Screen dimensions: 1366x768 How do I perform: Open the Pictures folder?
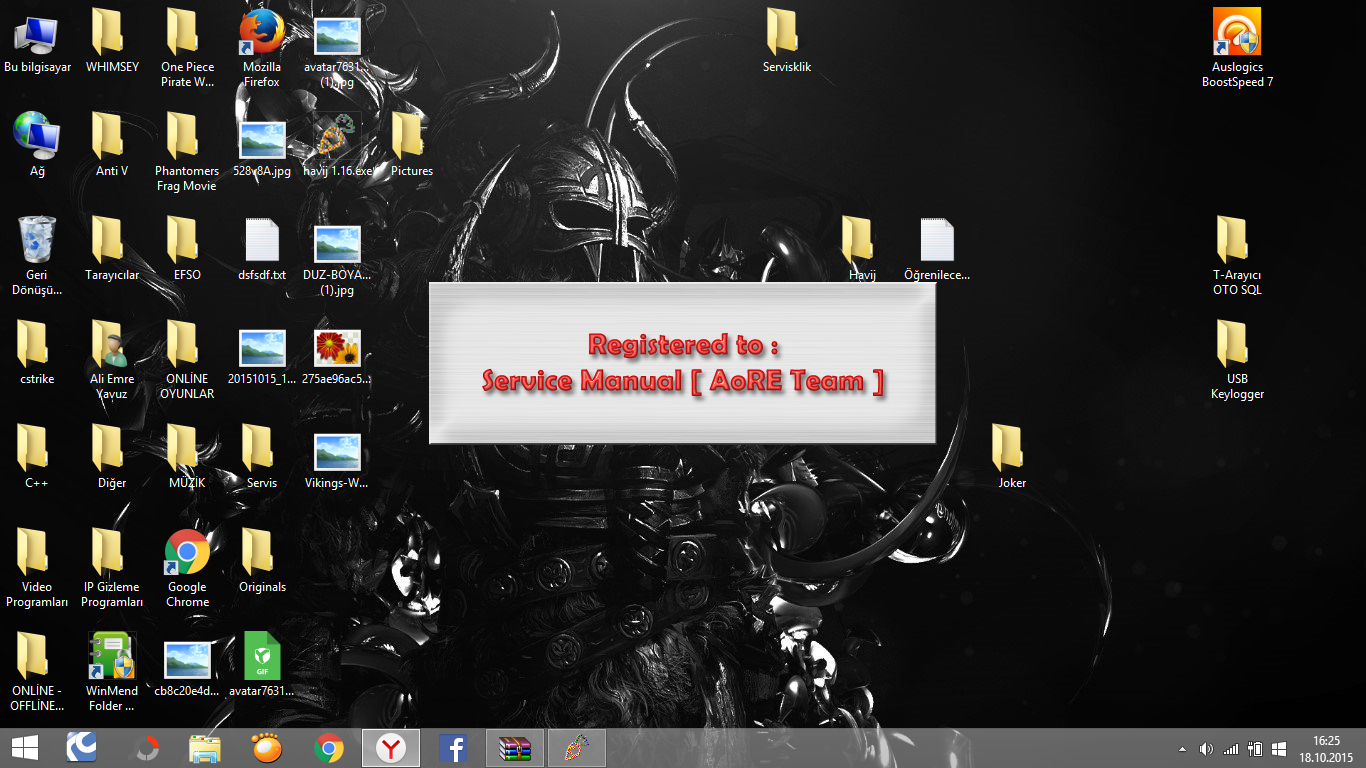click(412, 146)
